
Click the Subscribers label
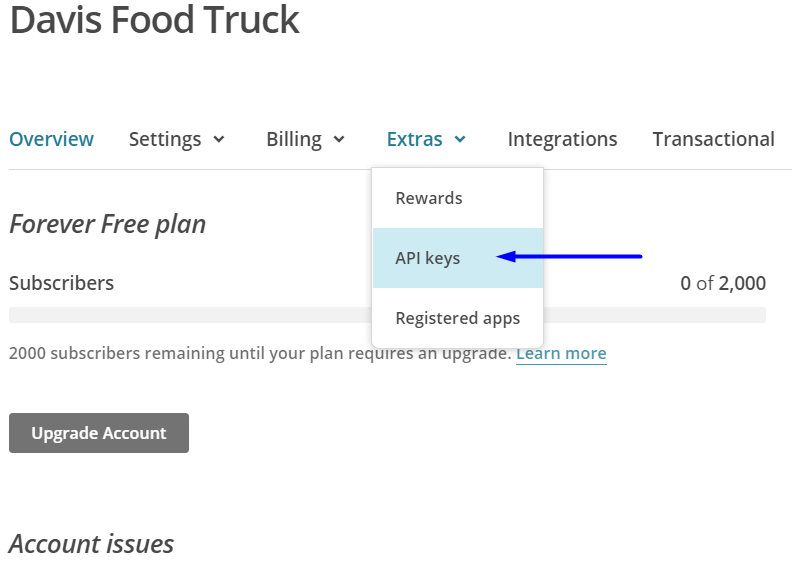coord(61,283)
